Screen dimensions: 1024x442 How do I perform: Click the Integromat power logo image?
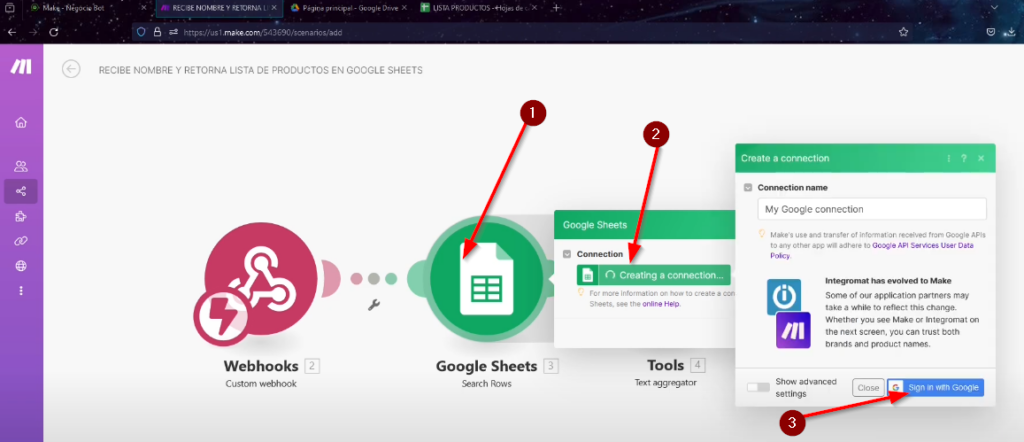(784, 296)
